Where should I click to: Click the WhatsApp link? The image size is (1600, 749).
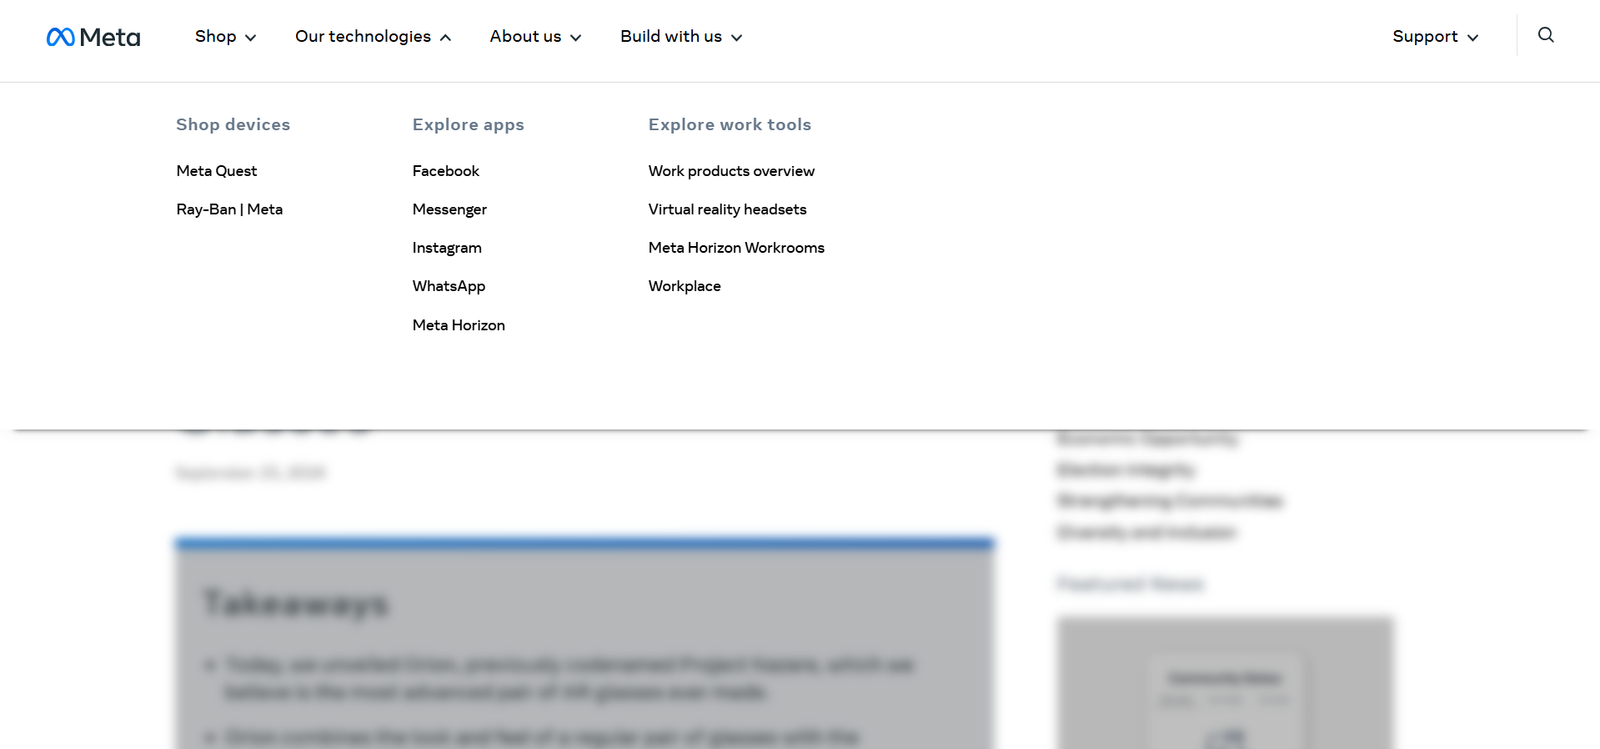coord(448,286)
